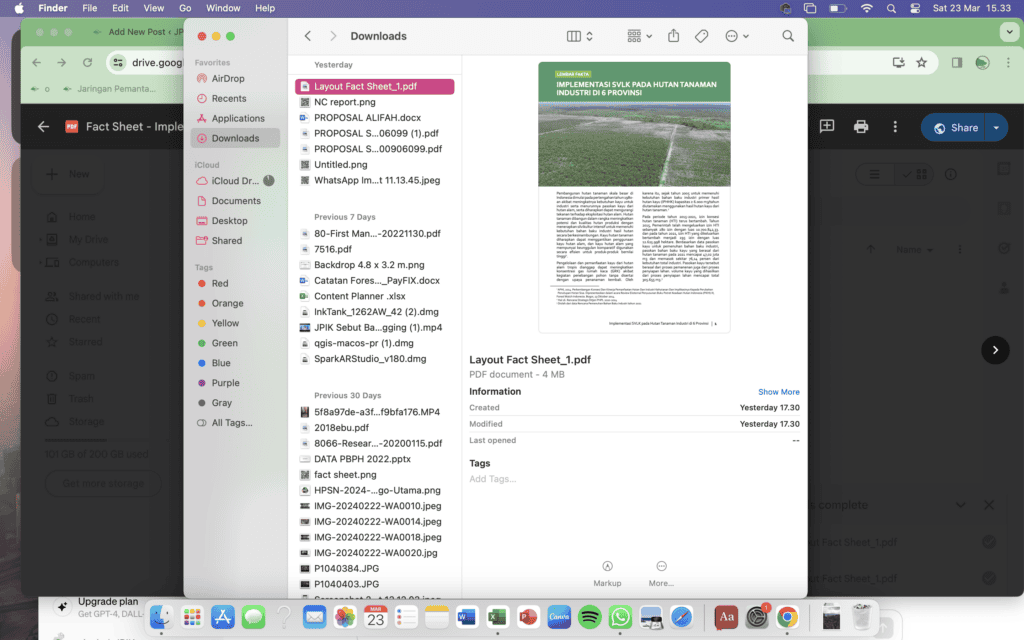Select the file DATA PBPH 2022.pptx

click(374, 459)
